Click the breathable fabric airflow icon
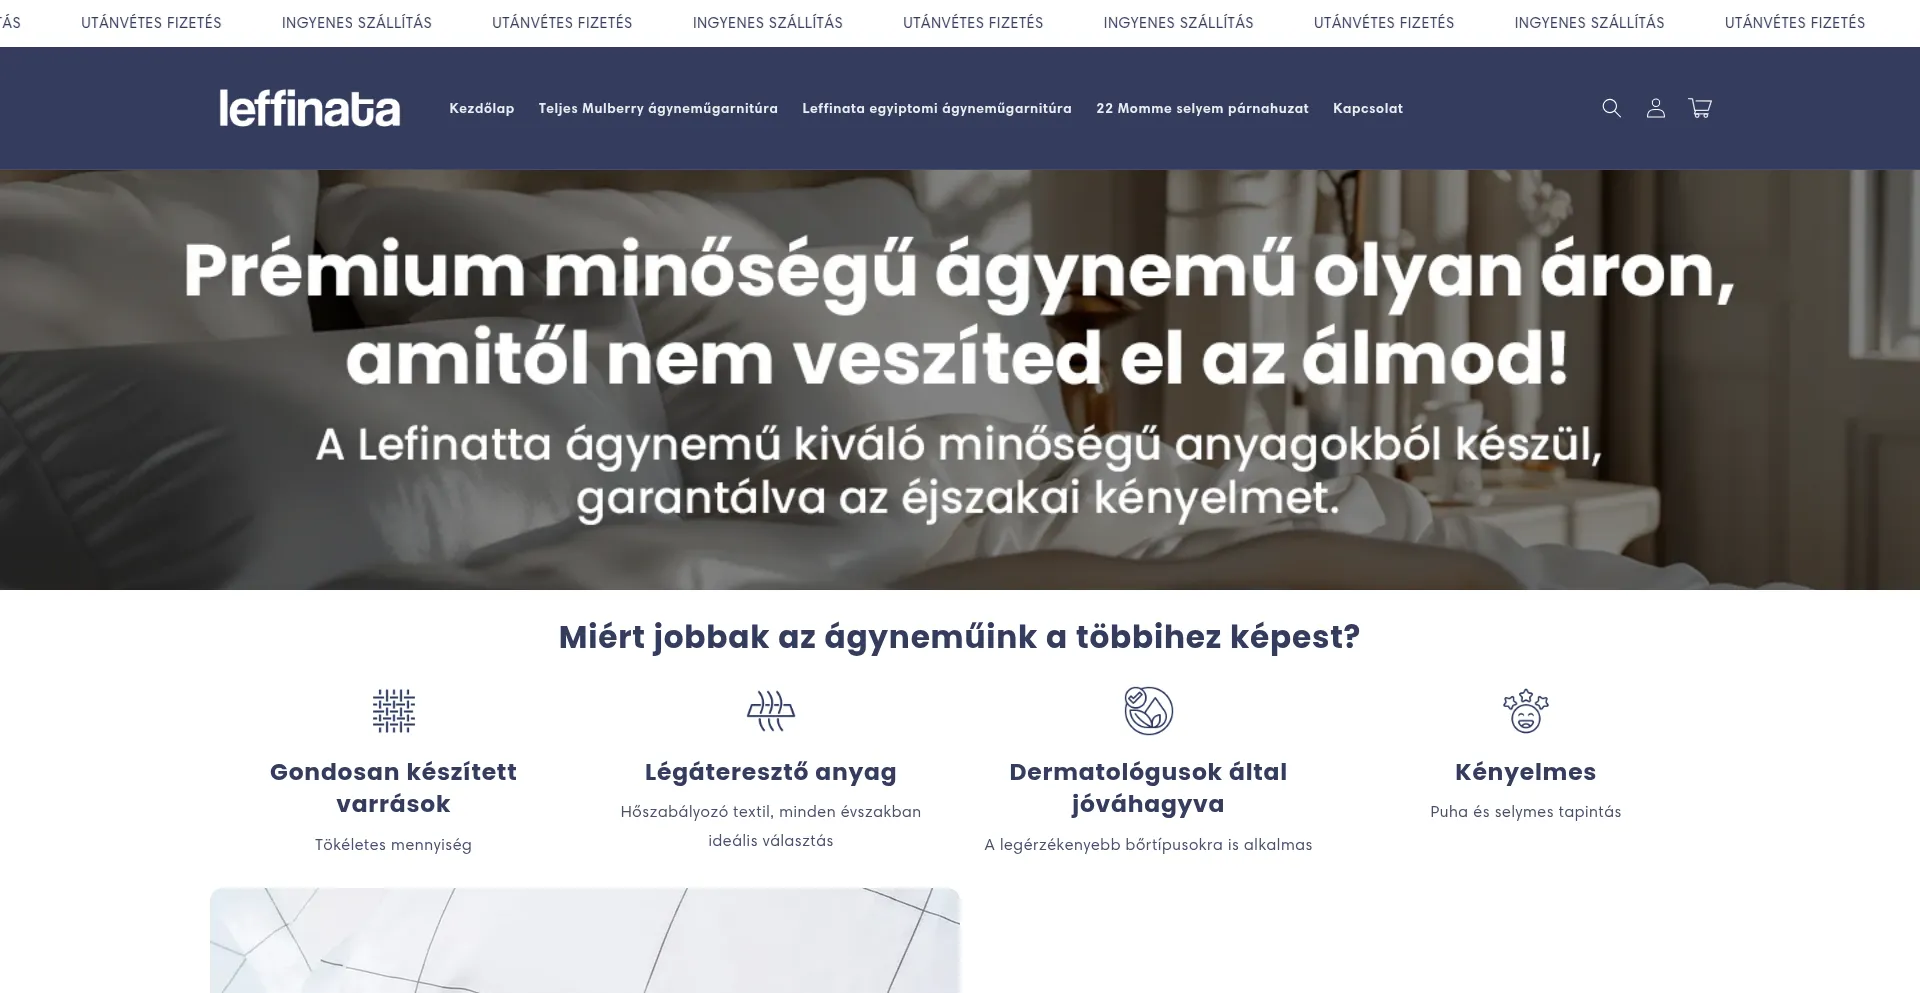This screenshot has width=1920, height=993. point(771,711)
